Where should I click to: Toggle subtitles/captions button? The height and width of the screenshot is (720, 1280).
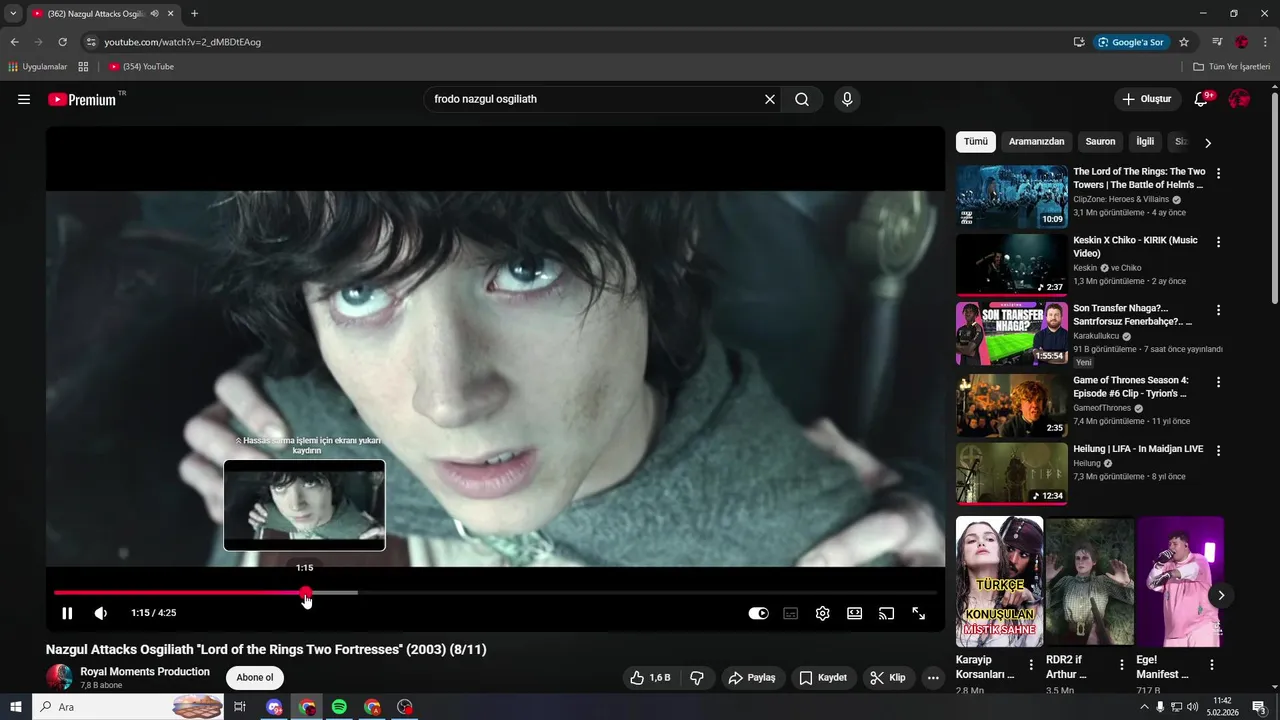click(x=791, y=613)
